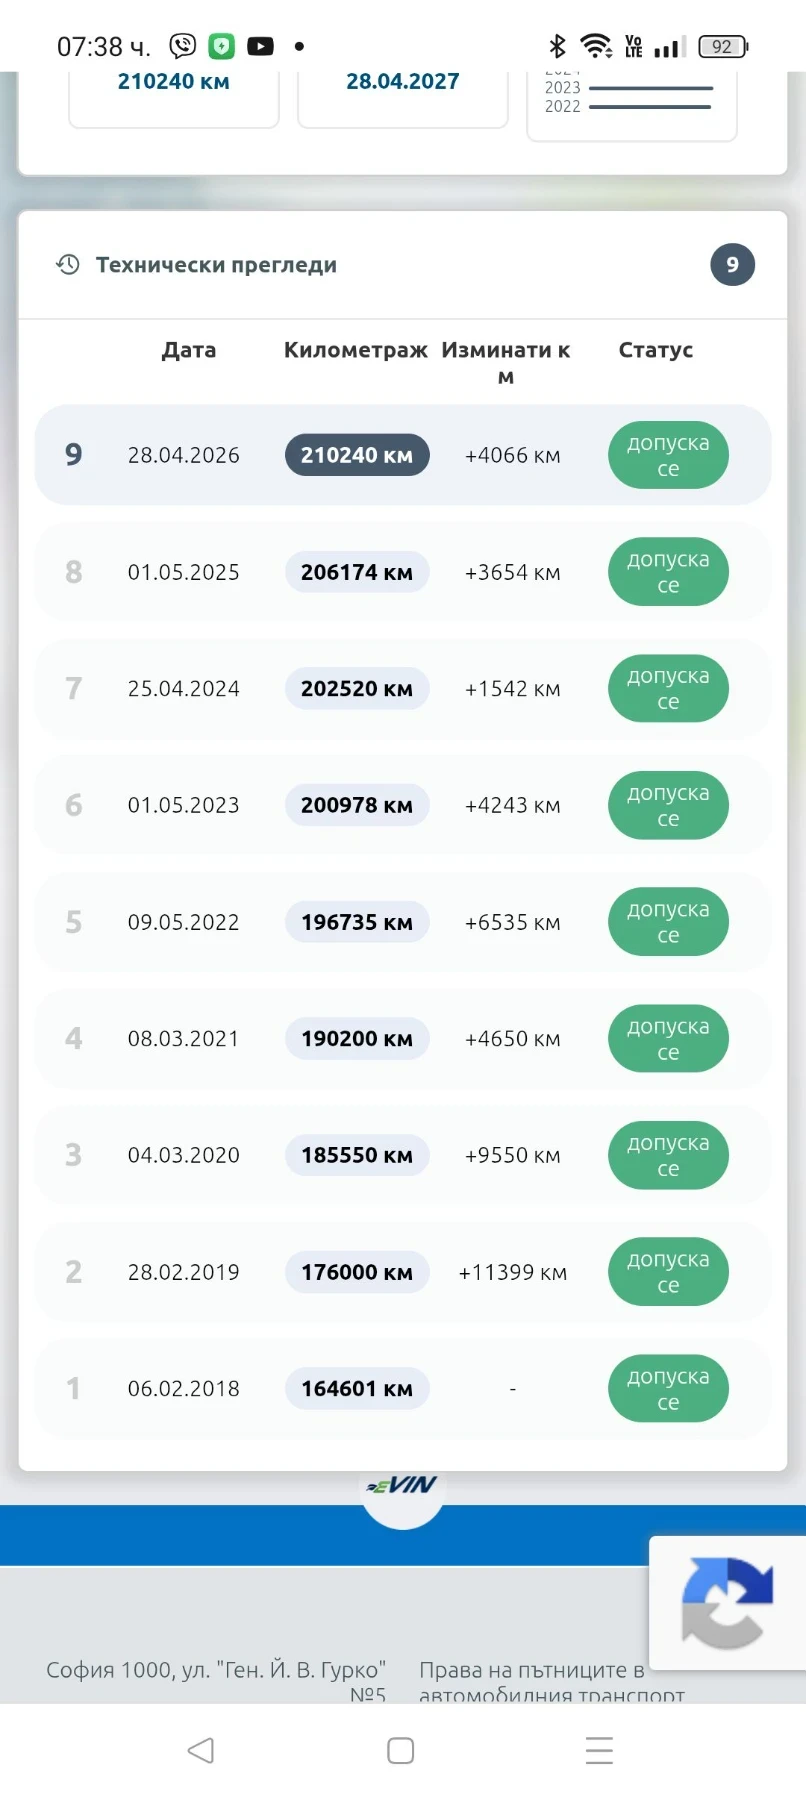This screenshot has width=806, height=1800.
Task: Tap the battery indicator showing 92
Action: (723, 46)
